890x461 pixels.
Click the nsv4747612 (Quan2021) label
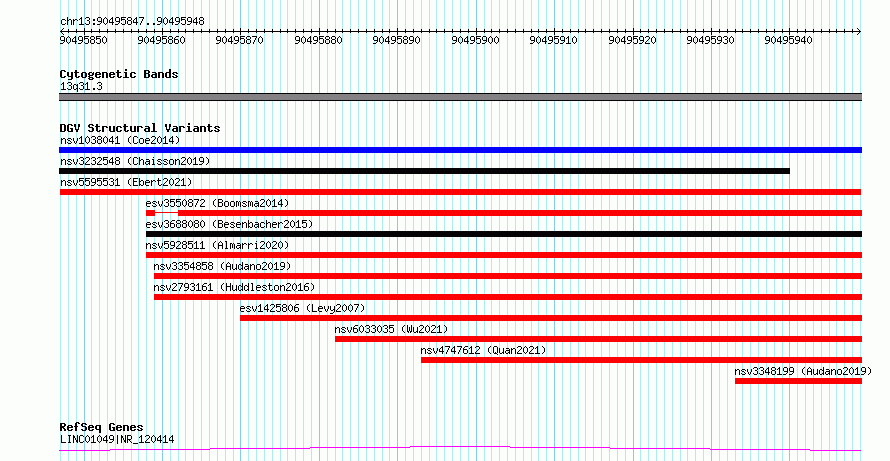point(483,350)
